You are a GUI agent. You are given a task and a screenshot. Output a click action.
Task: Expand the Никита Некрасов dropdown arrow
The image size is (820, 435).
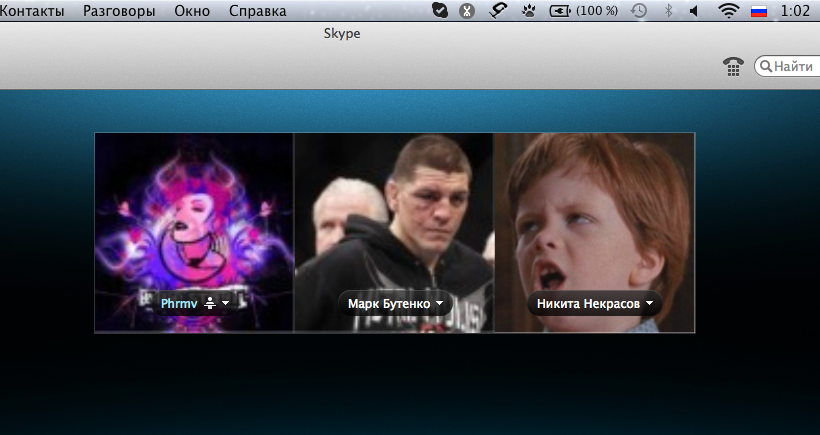pyautogui.click(x=649, y=303)
